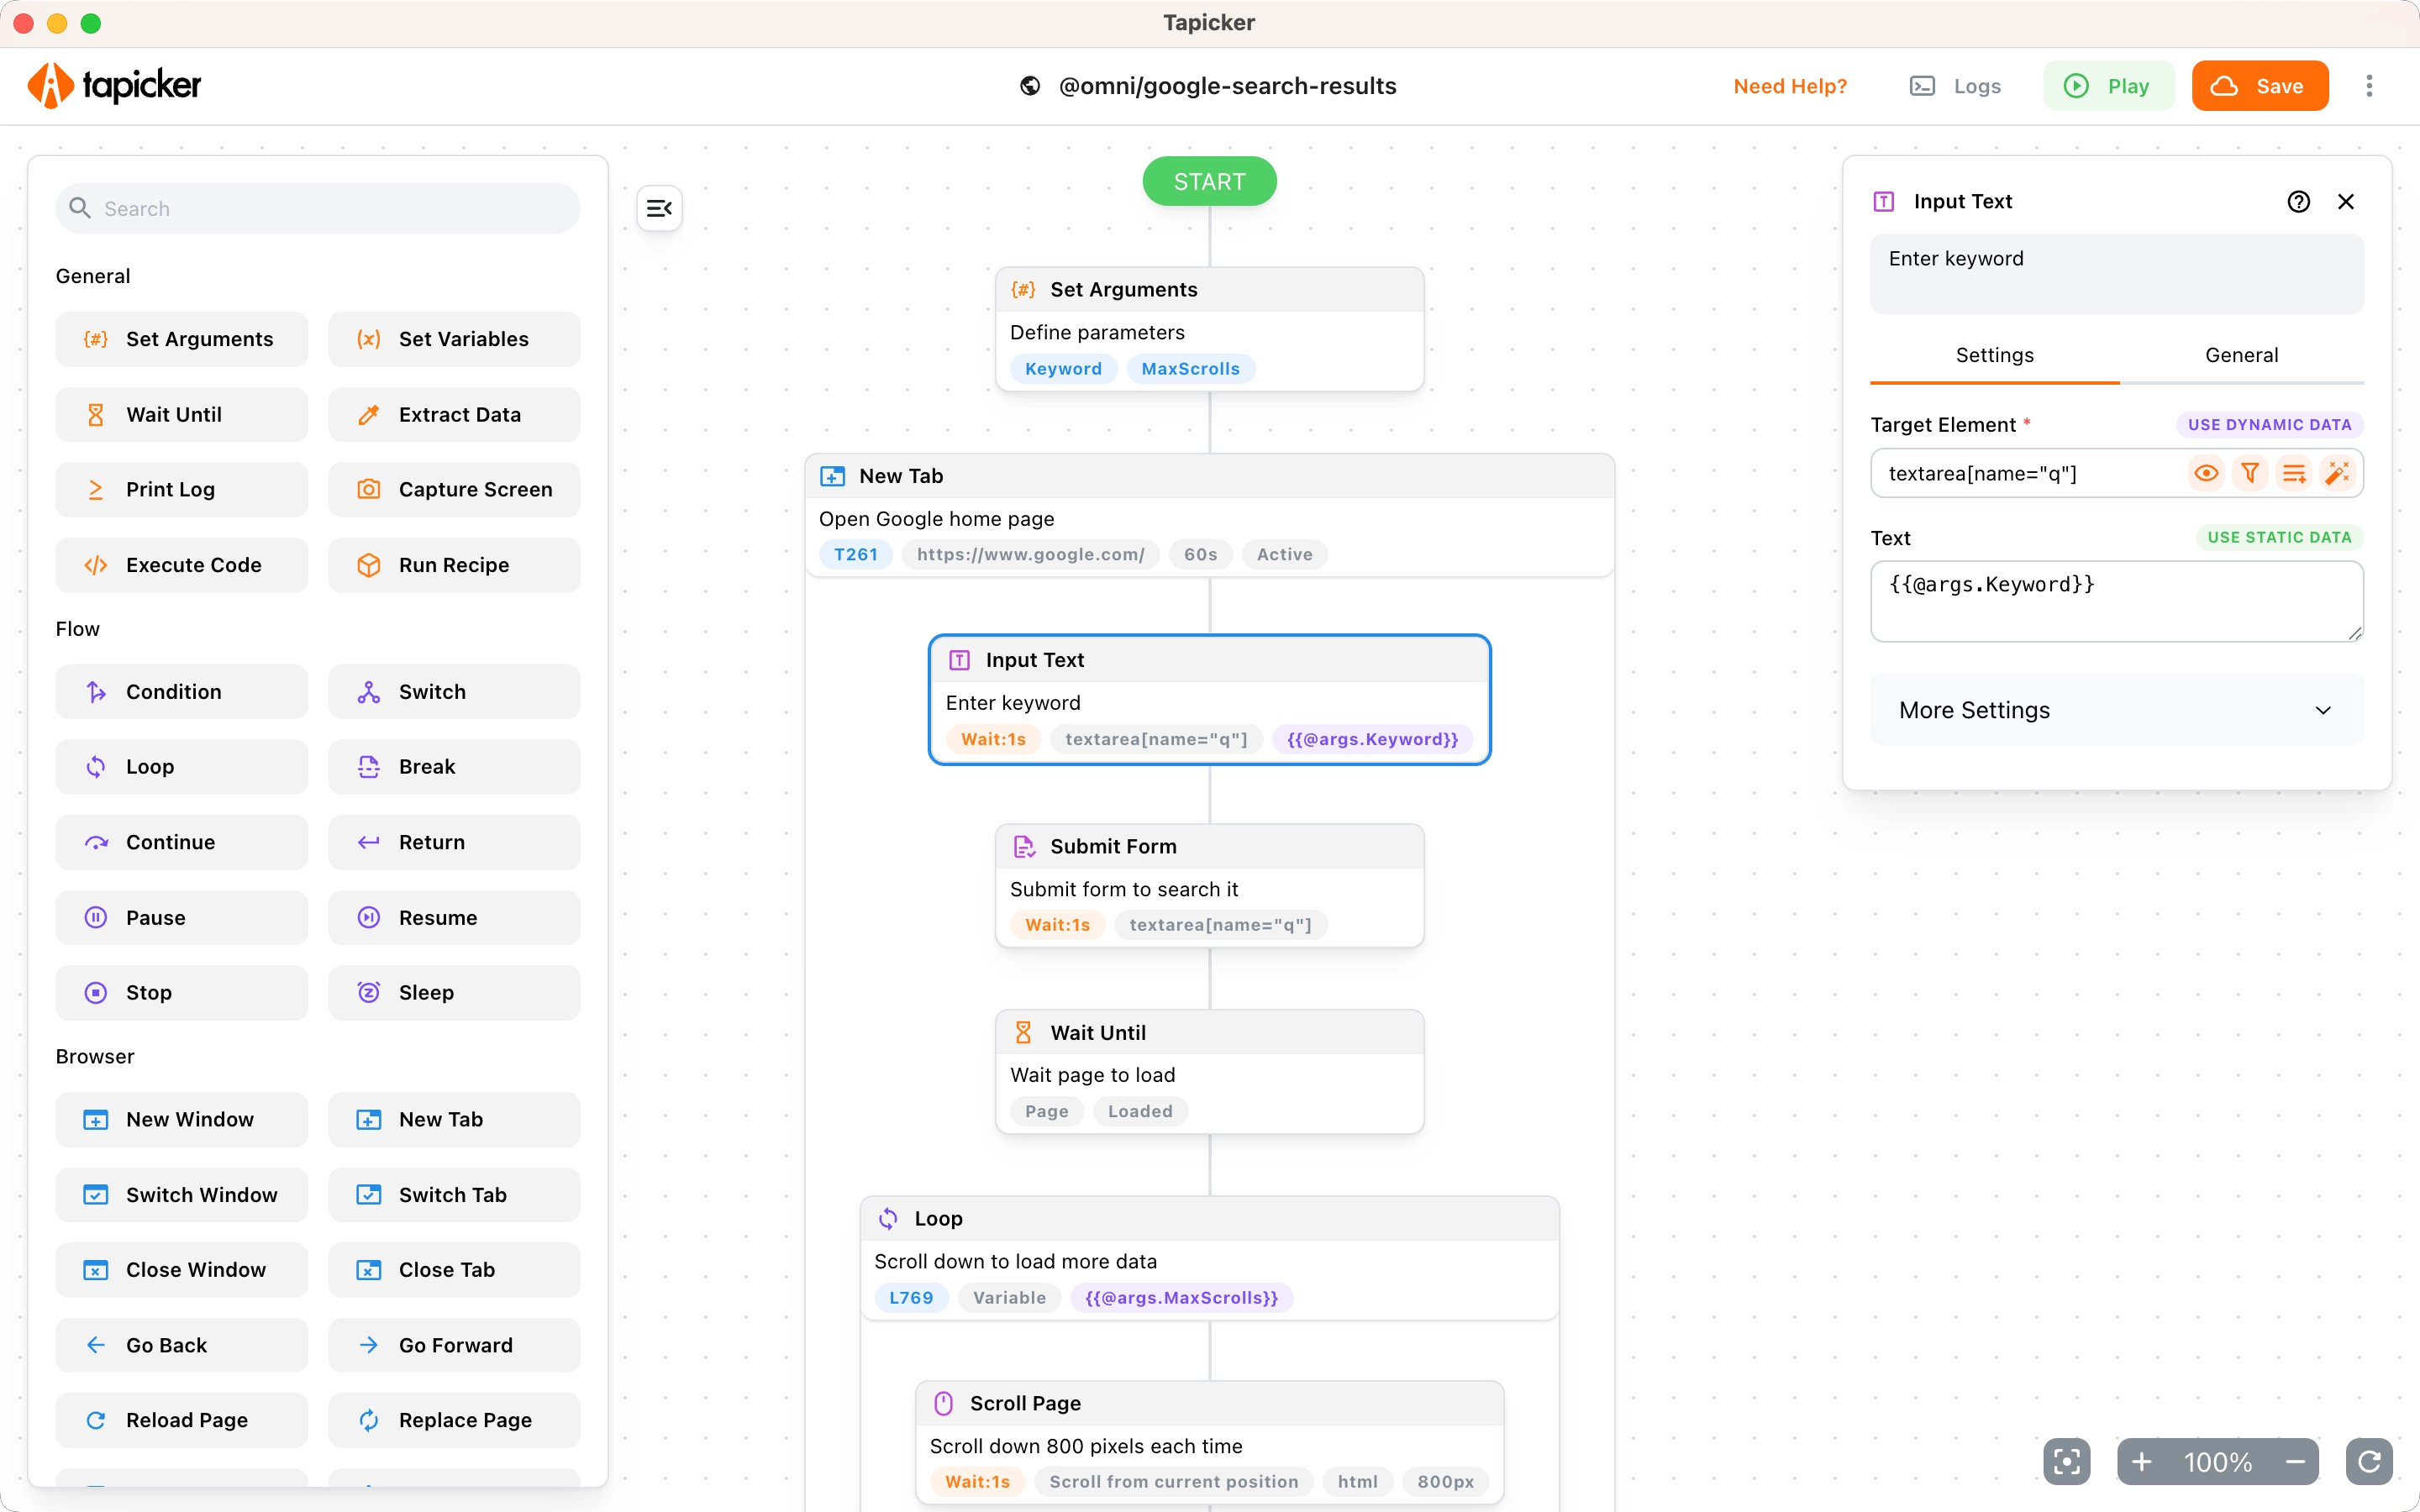
Task: Add the Extract Data action
Action: pos(454,415)
